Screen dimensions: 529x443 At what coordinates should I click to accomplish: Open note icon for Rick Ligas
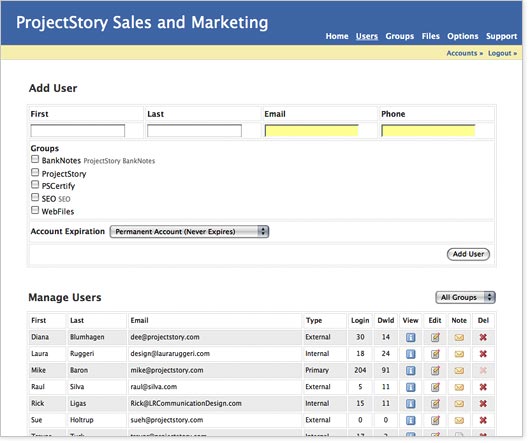tap(459, 404)
